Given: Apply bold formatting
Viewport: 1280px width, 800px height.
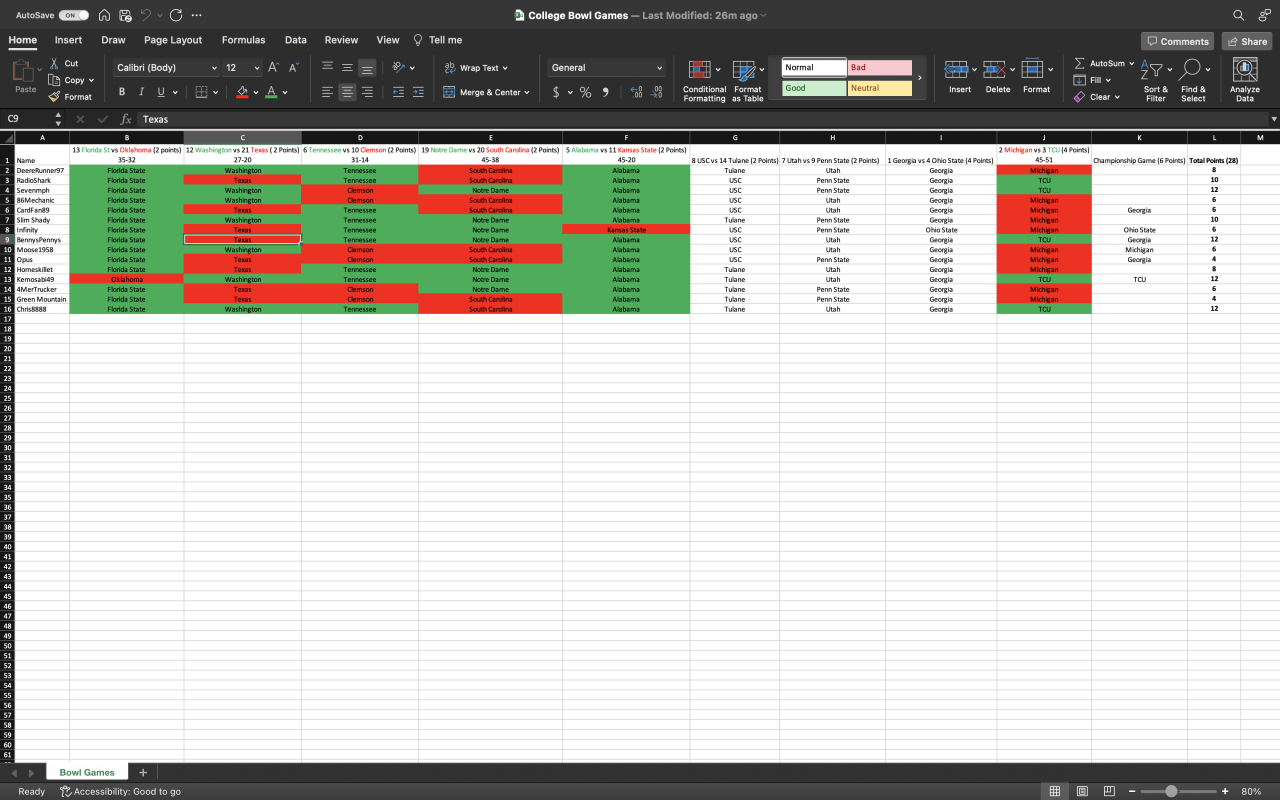Looking at the screenshot, I should click(x=122, y=92).
